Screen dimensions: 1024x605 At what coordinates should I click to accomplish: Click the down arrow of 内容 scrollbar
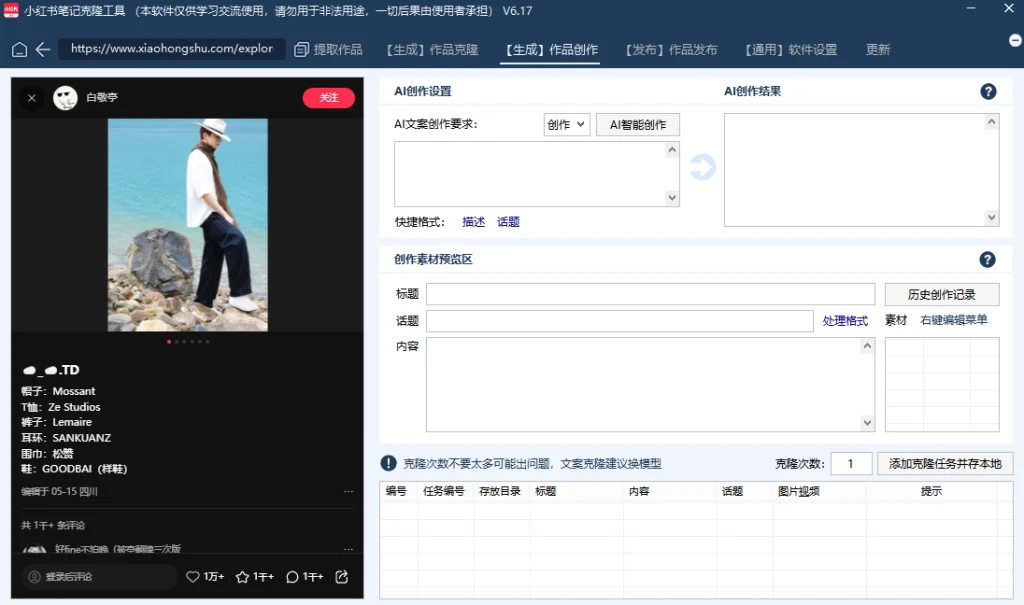coord(867,423)
